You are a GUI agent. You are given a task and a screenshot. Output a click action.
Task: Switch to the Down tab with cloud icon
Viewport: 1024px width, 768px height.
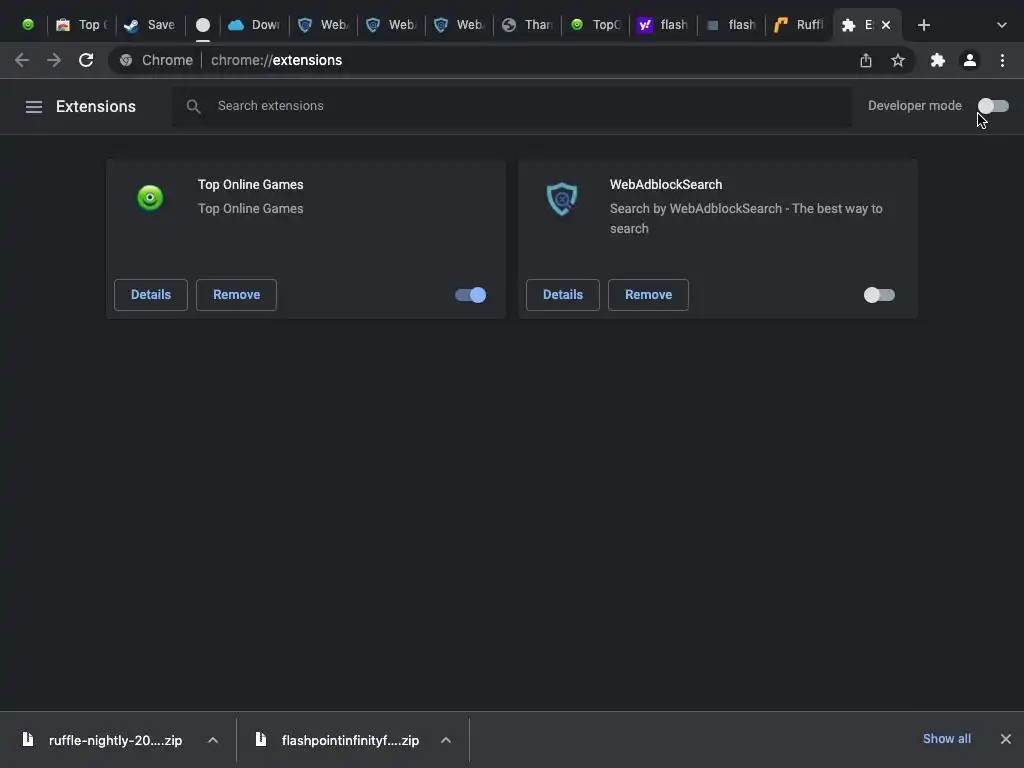[x=255, y=25]
